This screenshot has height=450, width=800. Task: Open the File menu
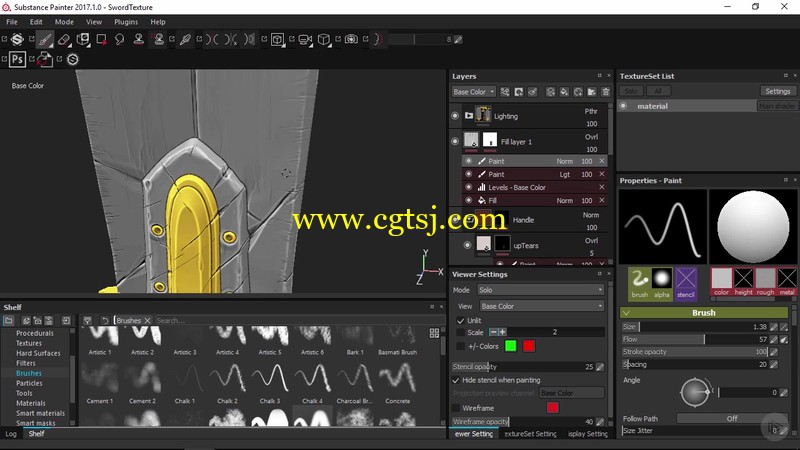tap(12, 22)
